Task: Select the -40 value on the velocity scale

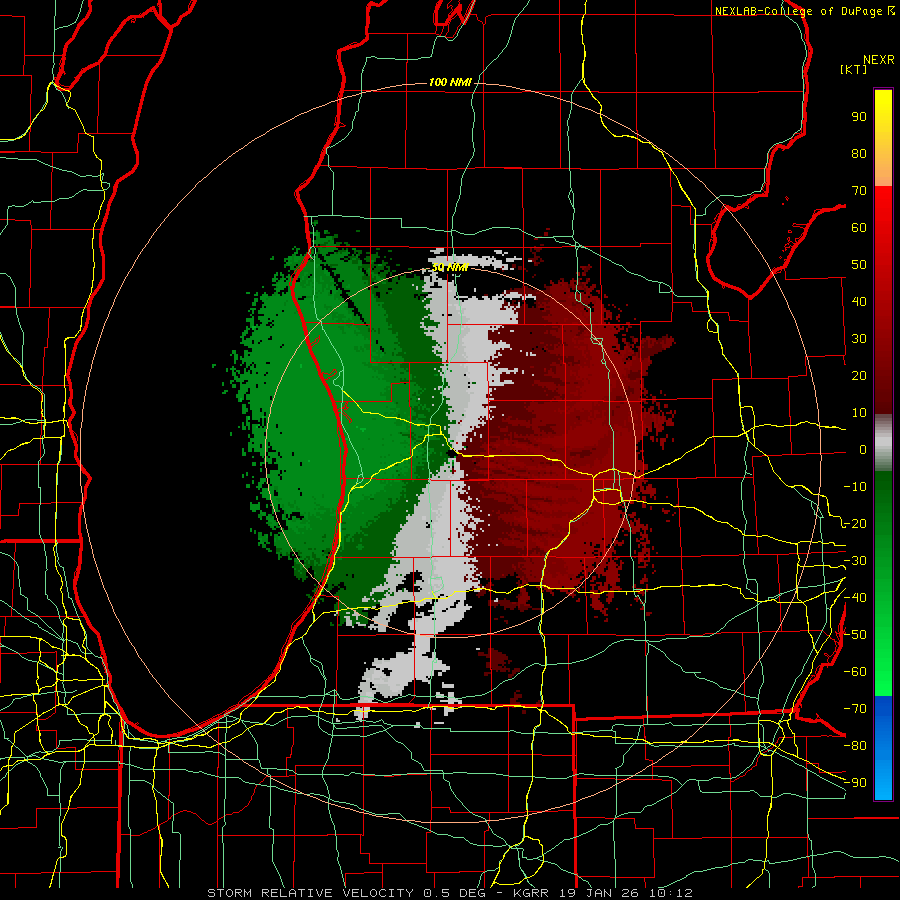Action: (855, 598)
